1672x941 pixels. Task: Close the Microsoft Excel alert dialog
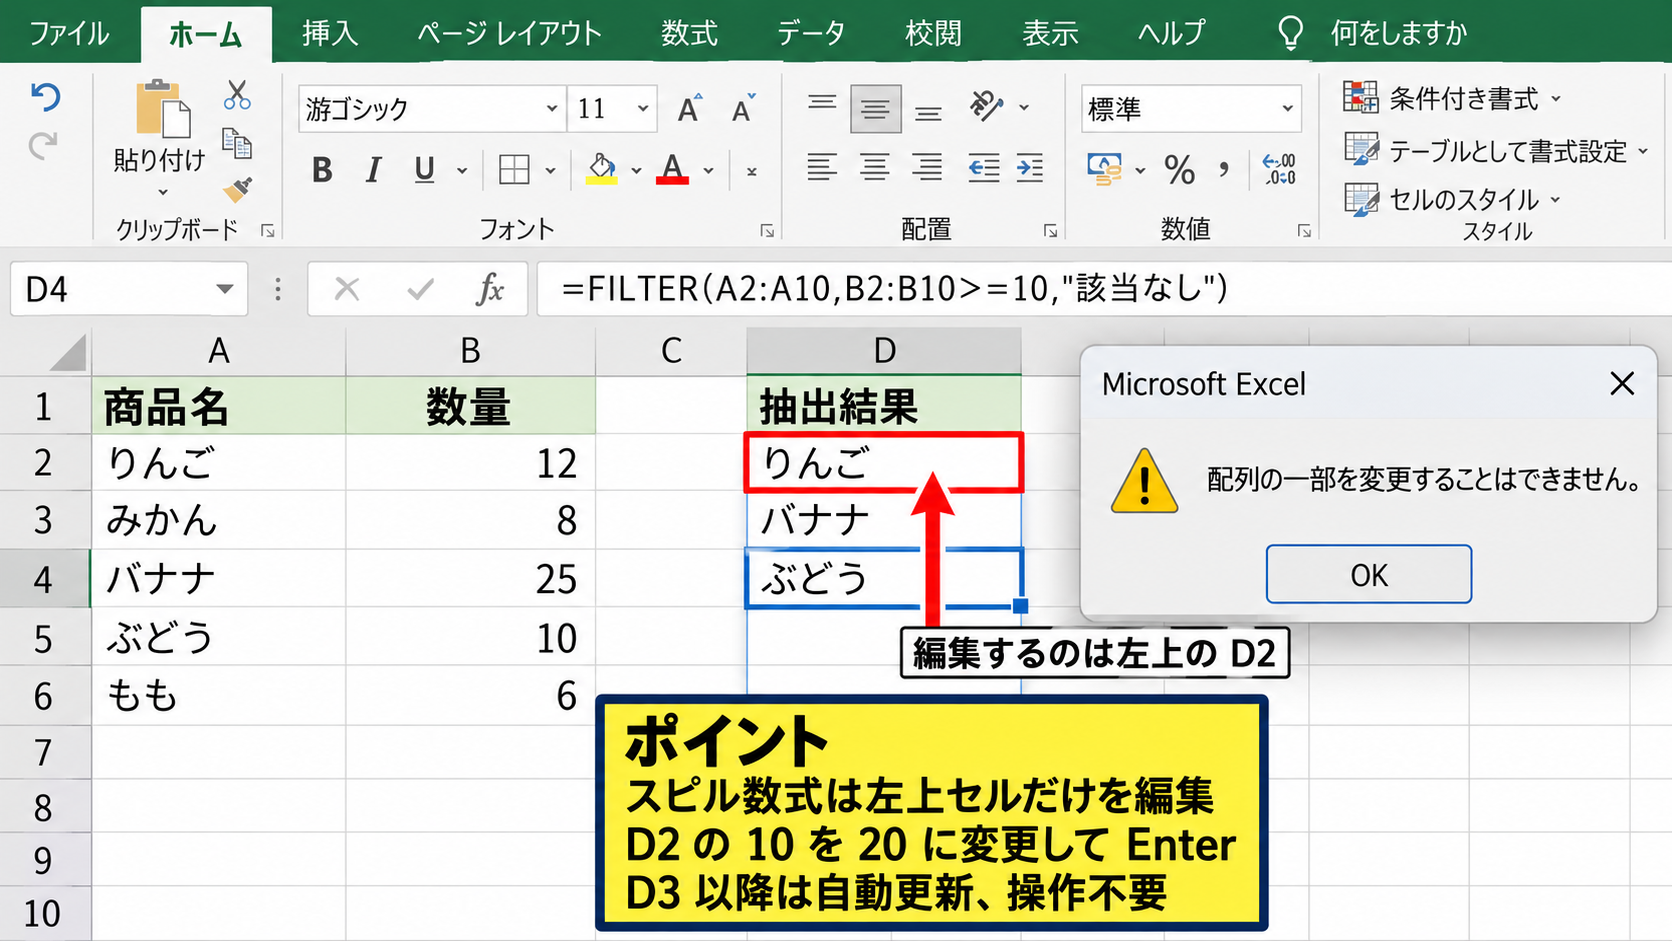point(1622,383)
